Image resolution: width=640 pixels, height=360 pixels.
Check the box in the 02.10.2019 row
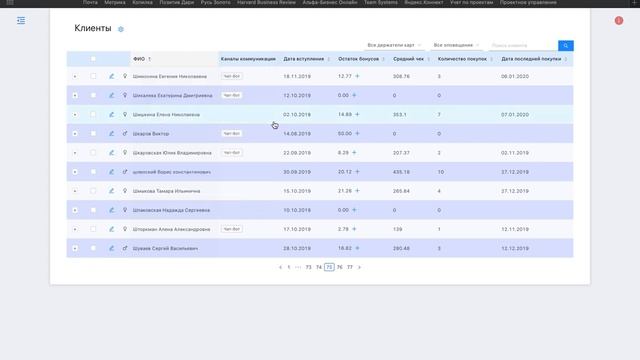click(x=93, y=114)
